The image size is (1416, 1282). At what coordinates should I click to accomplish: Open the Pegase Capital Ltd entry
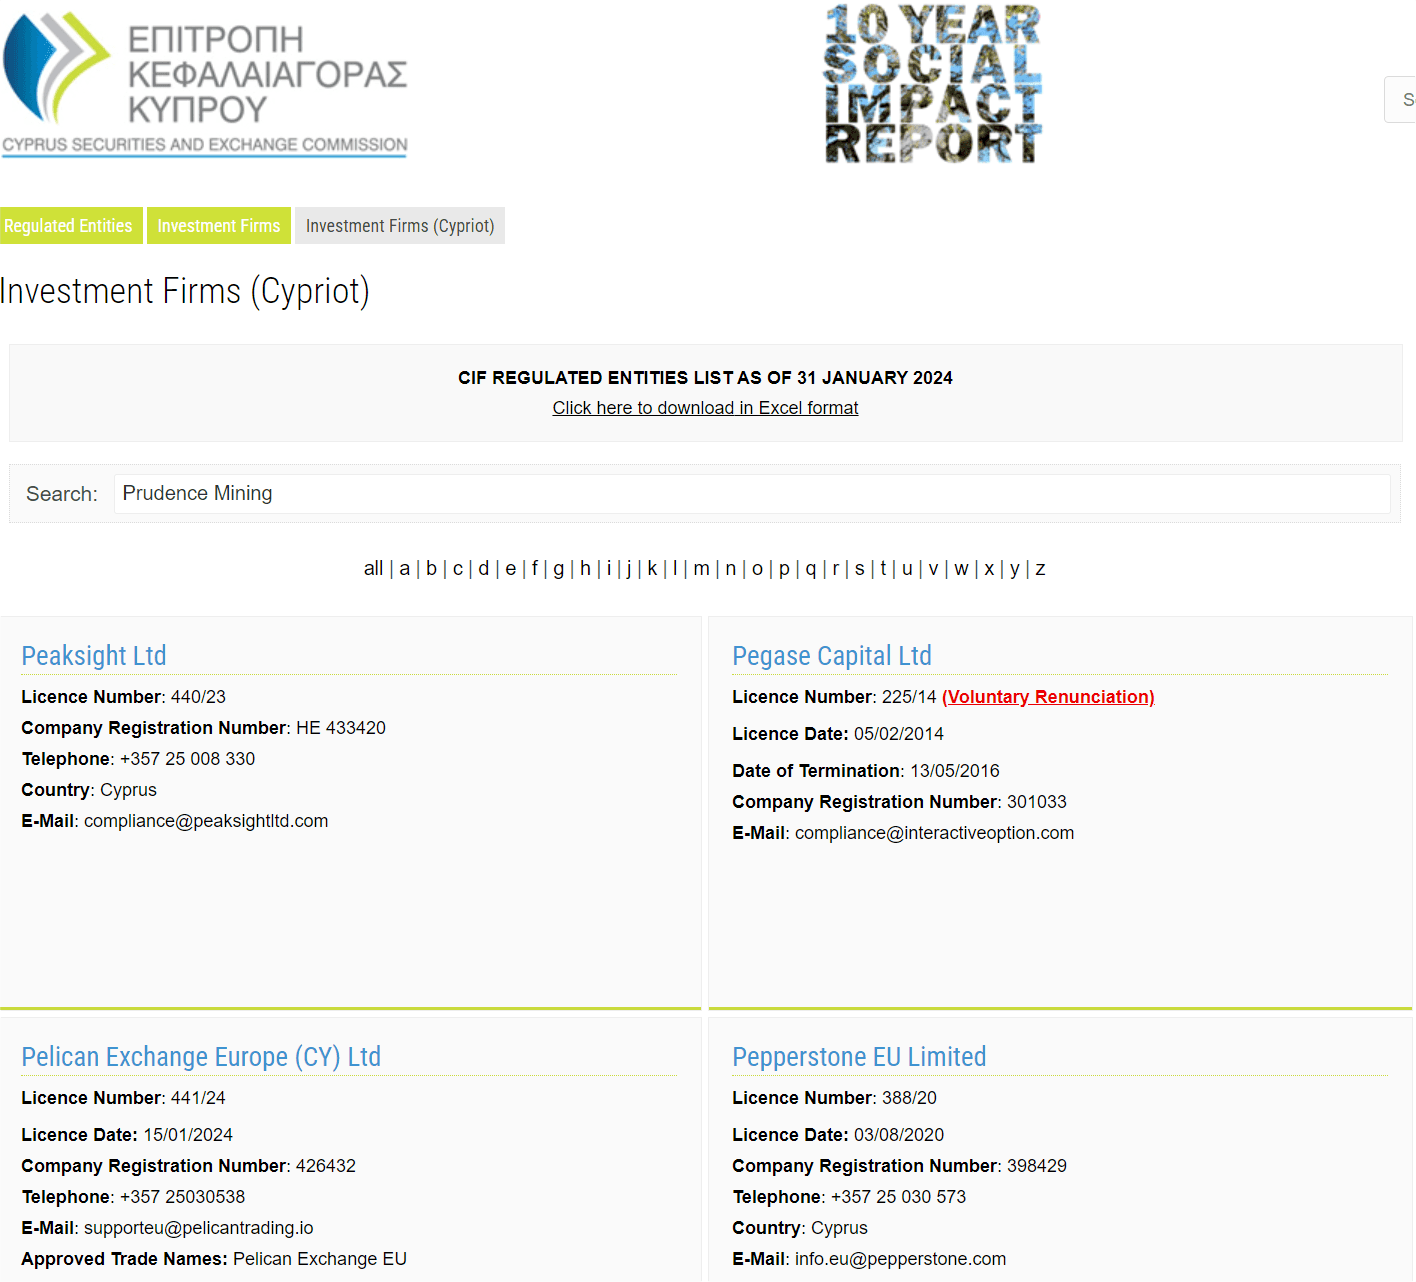[832, 656]
